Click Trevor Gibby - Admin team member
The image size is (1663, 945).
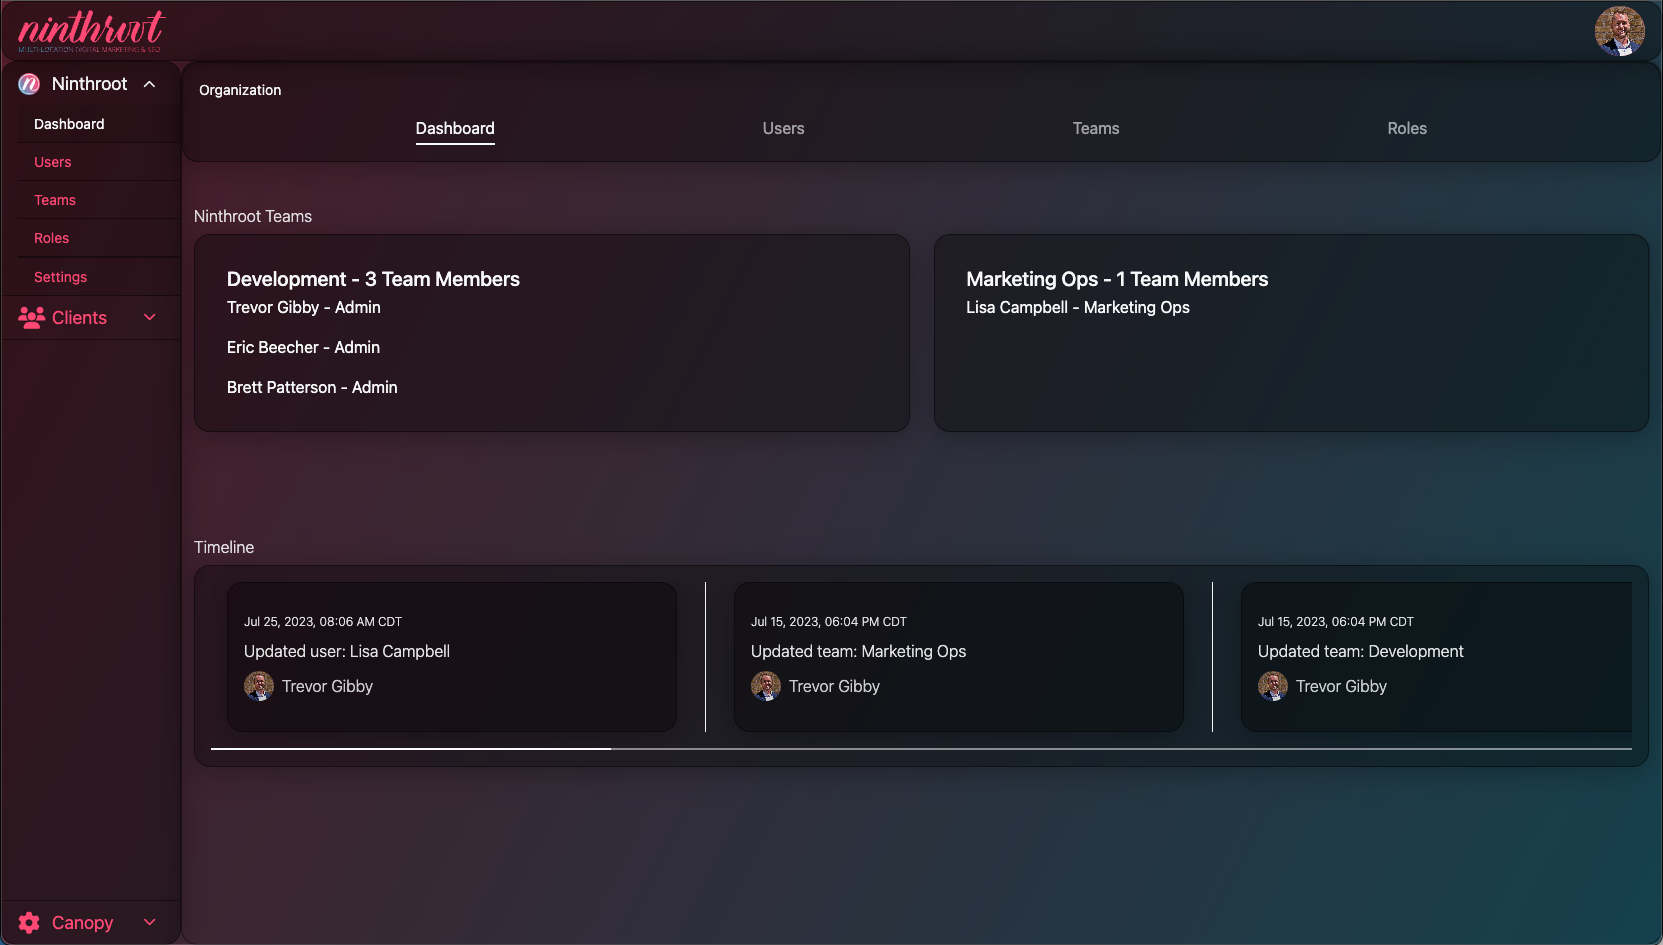pos(304,307)
